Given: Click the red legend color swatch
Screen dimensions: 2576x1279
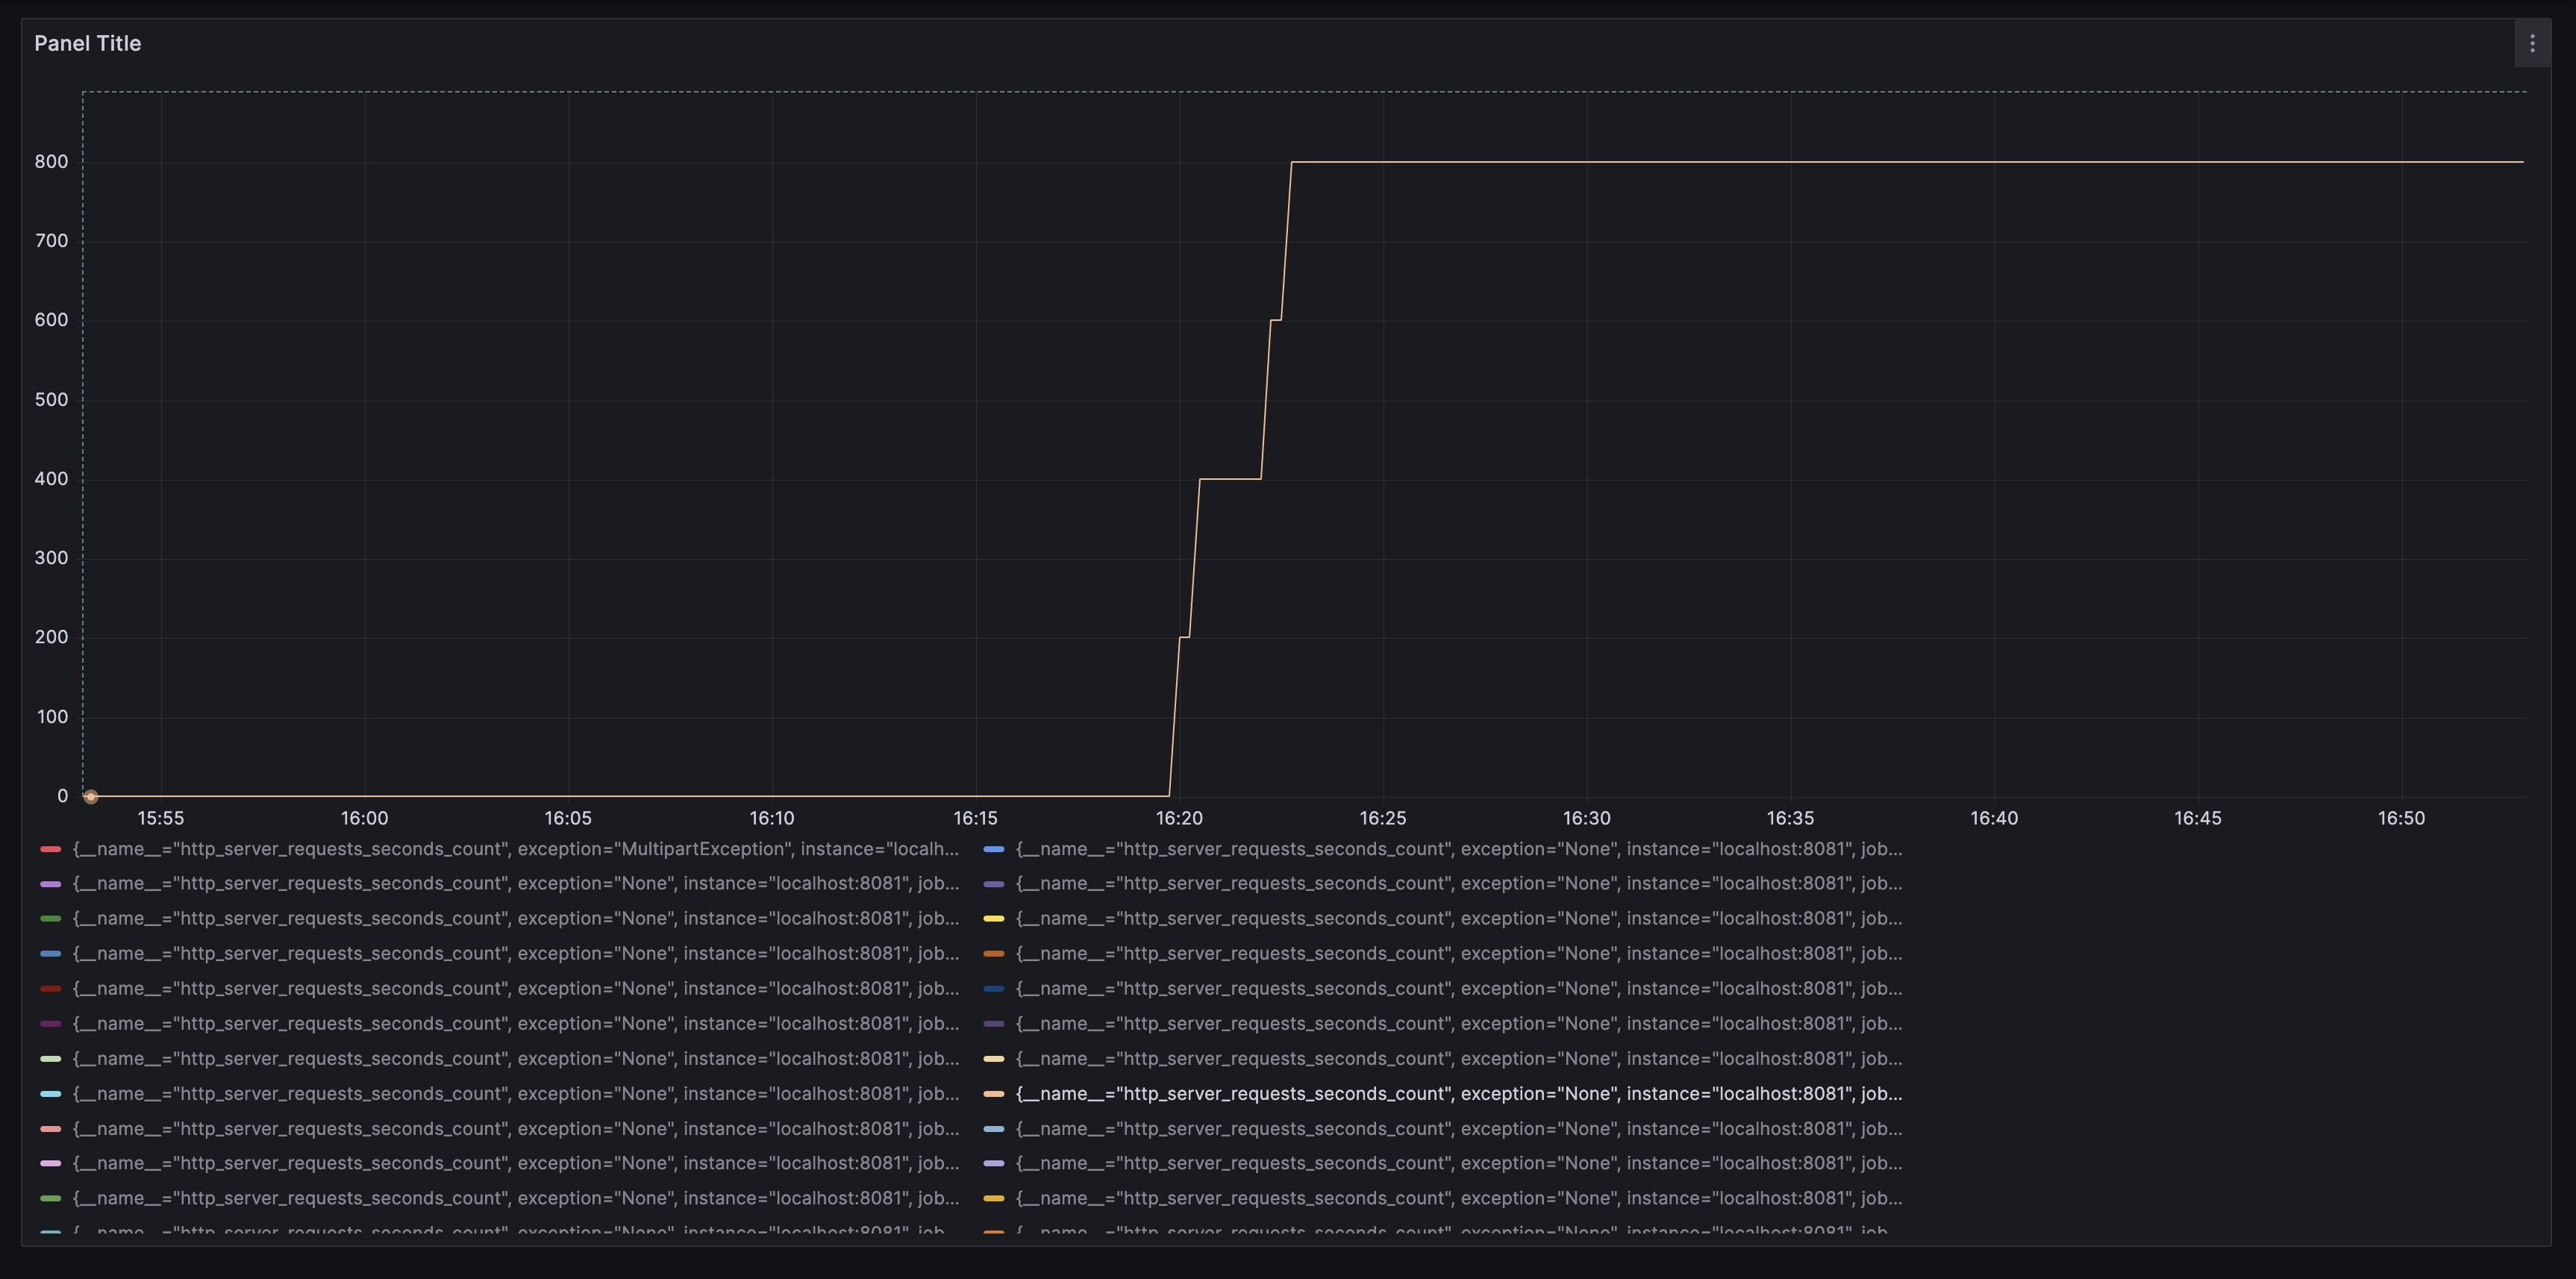Looking at the screenshot, I should (x=51, y=849).
